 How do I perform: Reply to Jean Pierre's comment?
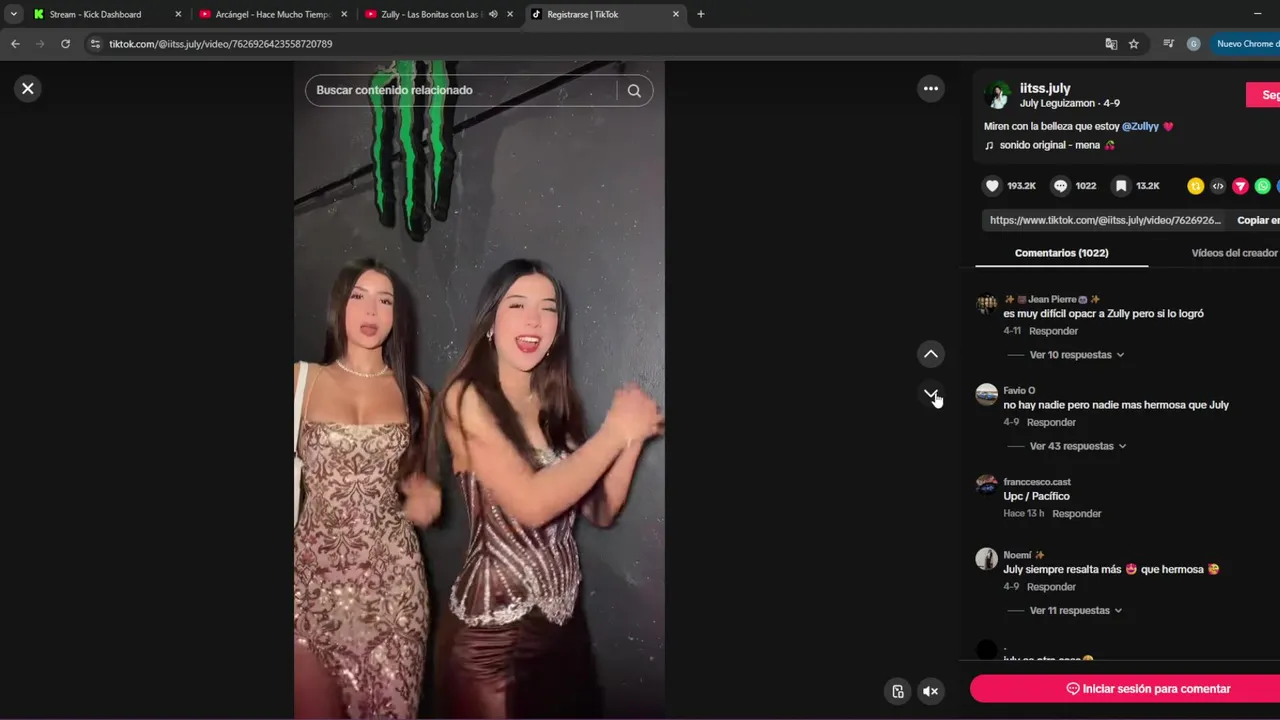pos(1053,331)
